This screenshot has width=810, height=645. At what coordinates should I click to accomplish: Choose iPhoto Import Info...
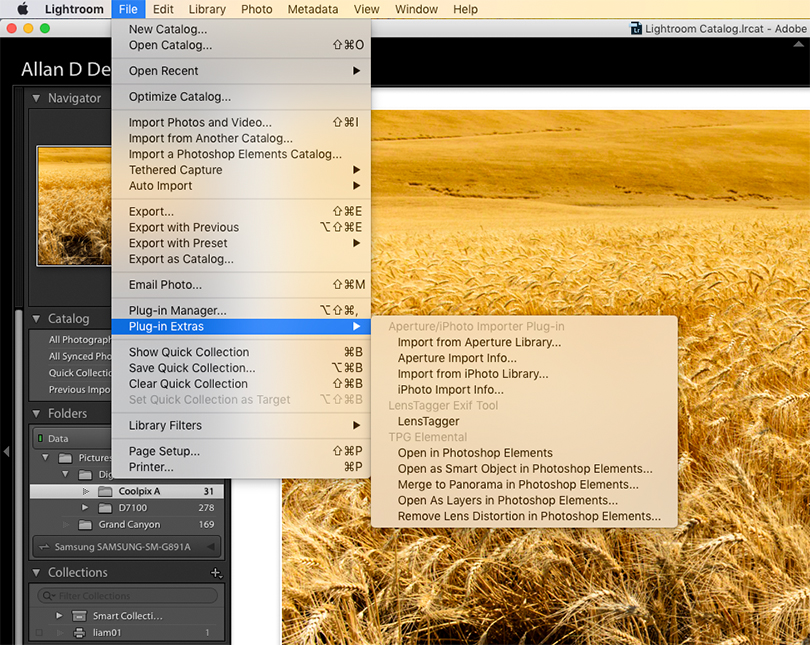point(524,390)
